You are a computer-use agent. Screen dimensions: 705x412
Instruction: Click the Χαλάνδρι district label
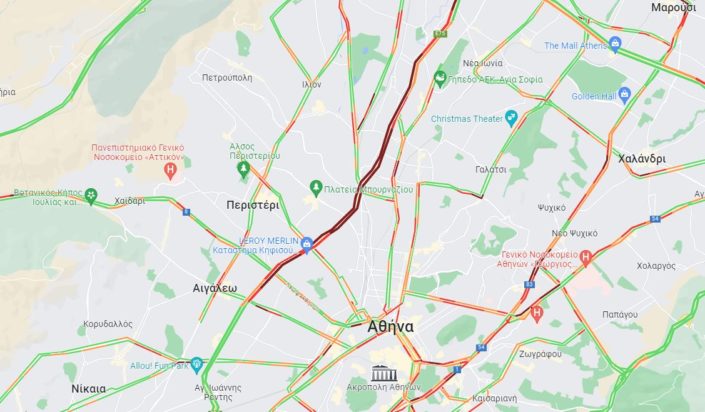pos(642,159)
